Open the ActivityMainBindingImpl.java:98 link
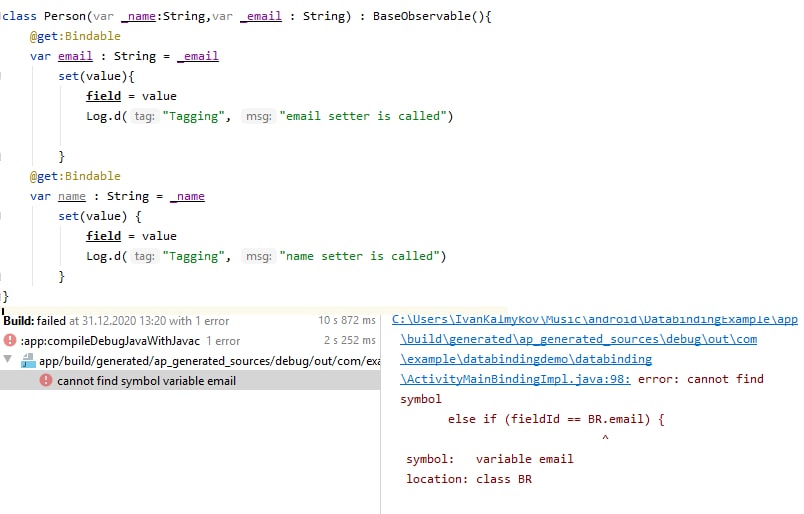Screen dimensions: 804x514 coord(515,379)
